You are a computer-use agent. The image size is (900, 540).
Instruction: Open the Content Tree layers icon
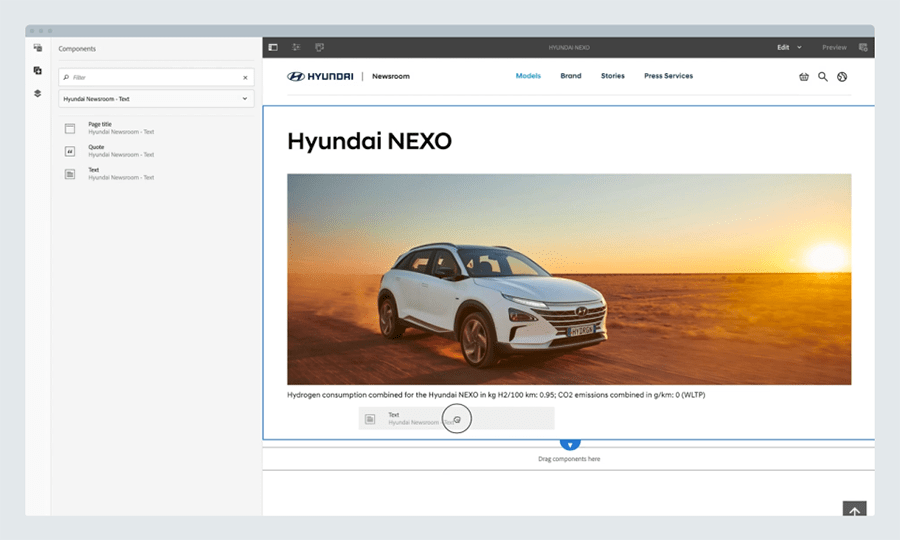click(x=38, y=93)
